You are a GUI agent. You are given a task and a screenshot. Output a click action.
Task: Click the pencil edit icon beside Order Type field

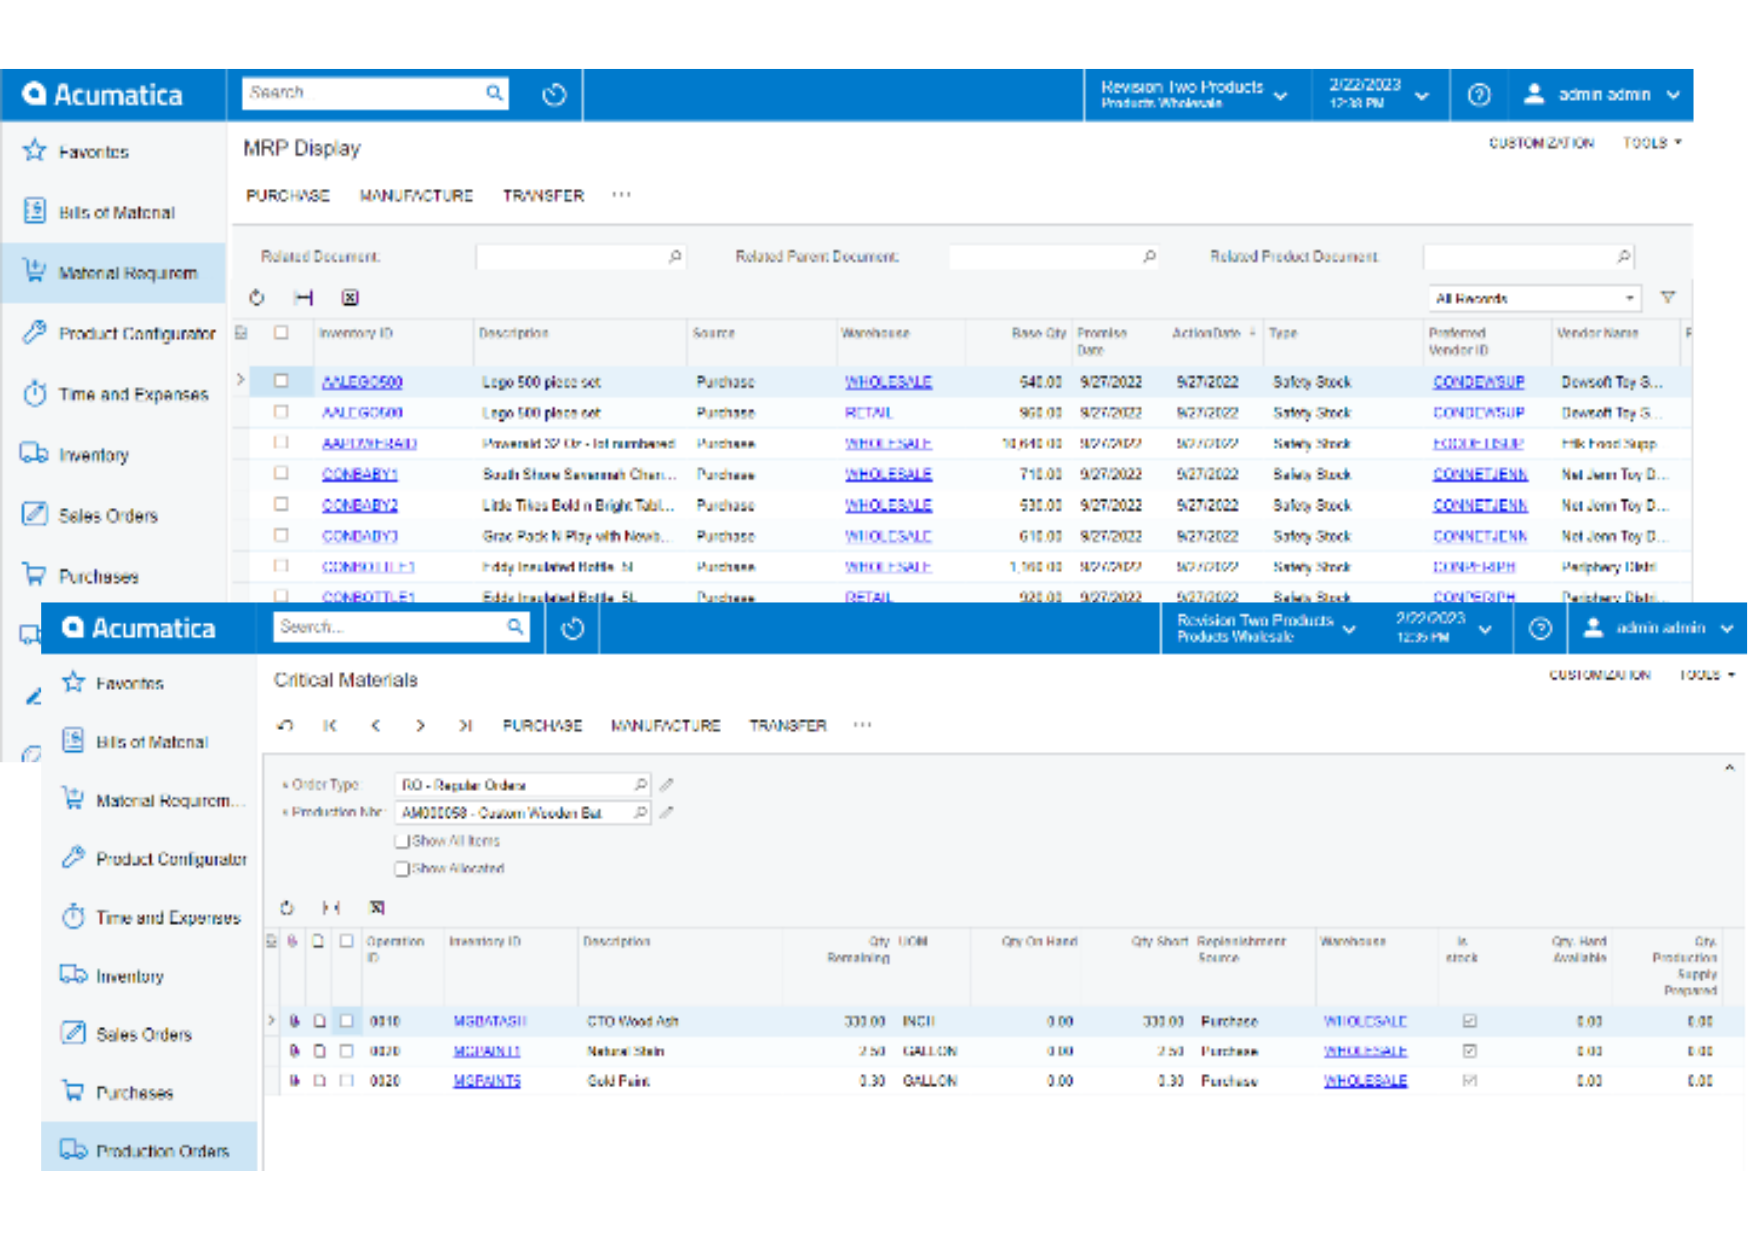pos(667,785)
